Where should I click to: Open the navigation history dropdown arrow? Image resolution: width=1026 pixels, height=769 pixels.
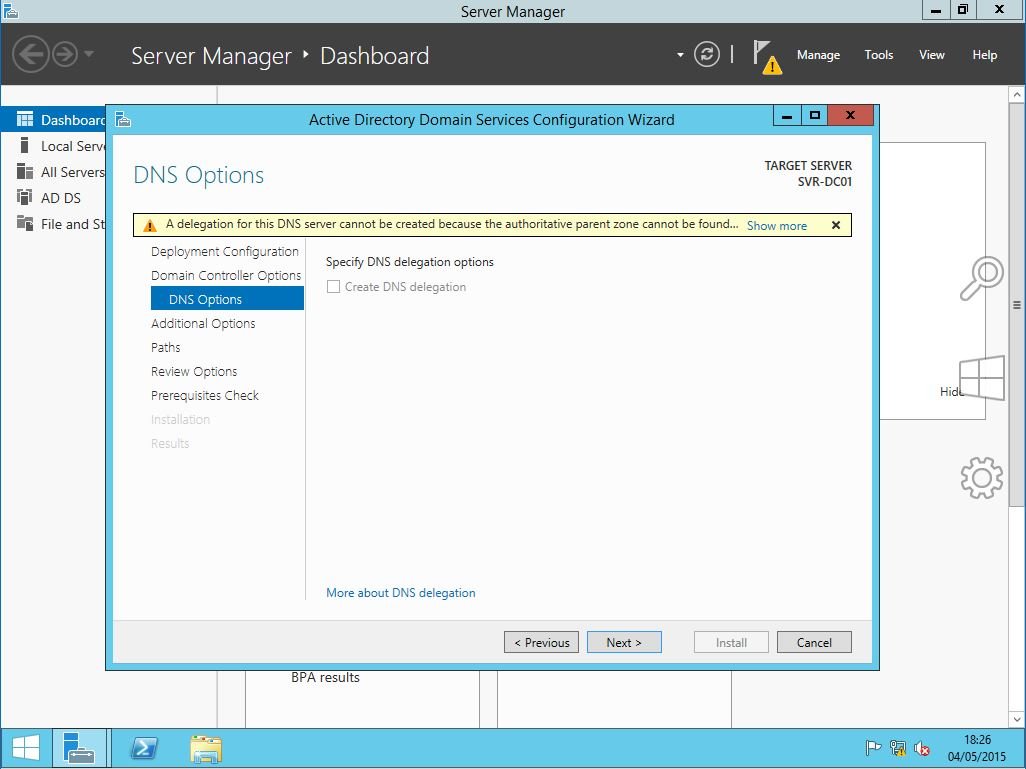tap(89, 54)
